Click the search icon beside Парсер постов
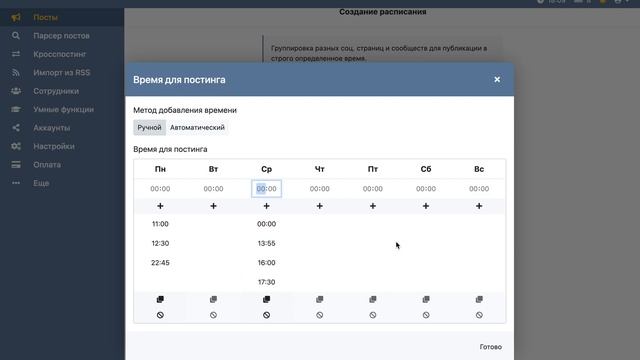Image resolution: width=640 pixels, height=360 pixels. click(16, 36)
